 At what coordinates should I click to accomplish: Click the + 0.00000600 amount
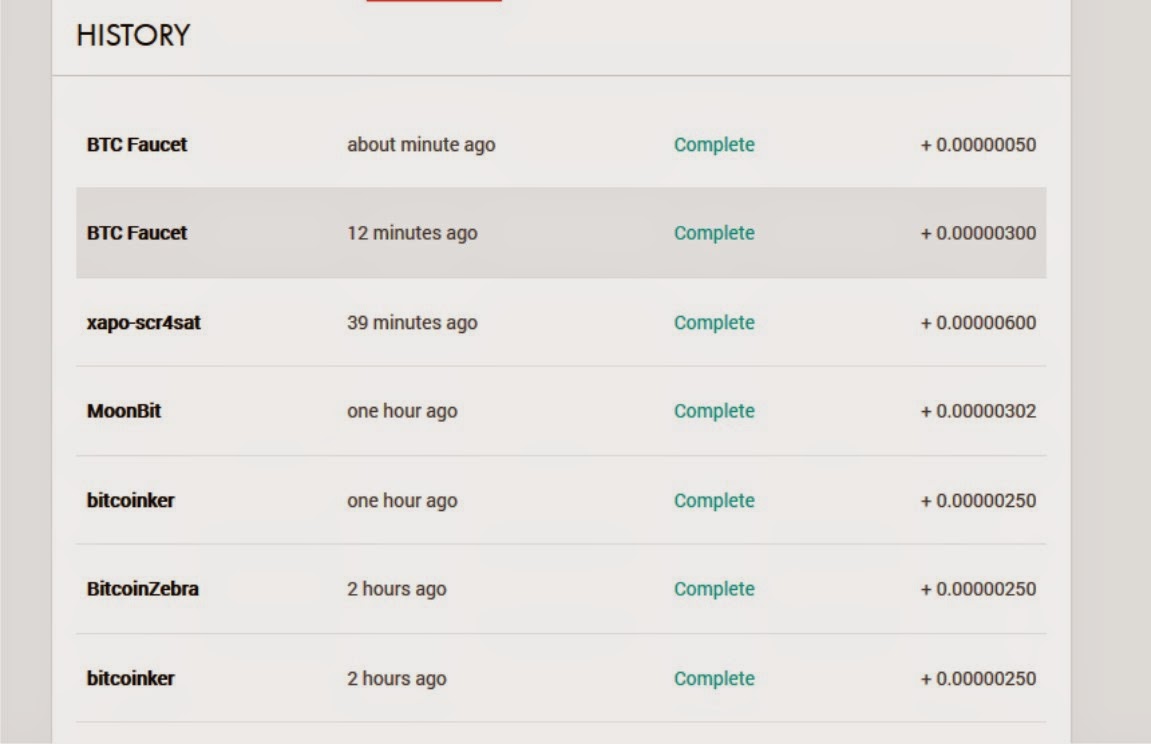coord(978,323)
